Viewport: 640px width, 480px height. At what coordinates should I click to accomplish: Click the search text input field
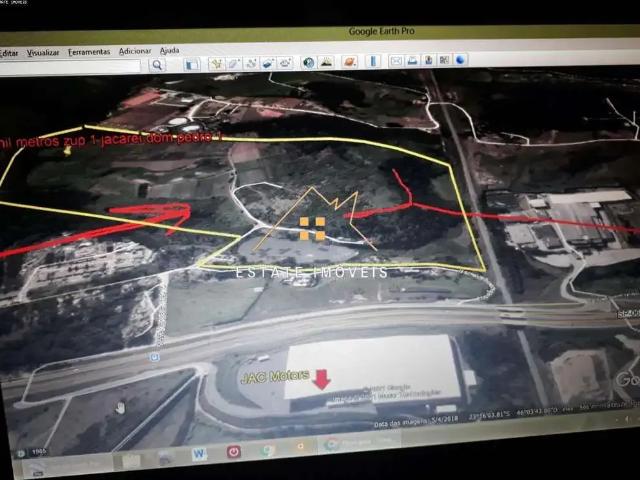[70, 66]
